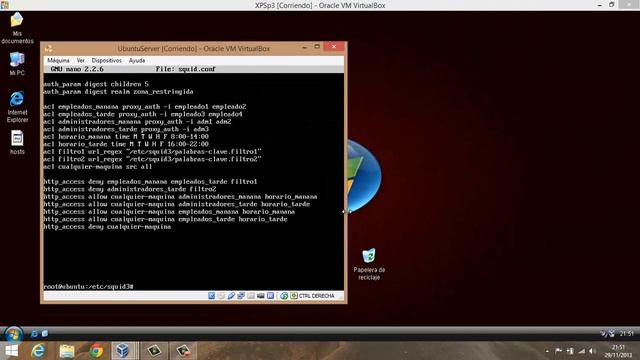Screen dimensions: 640x360
Task: Click the 'acl horario_manana time' line
Action: pos(126,137)
